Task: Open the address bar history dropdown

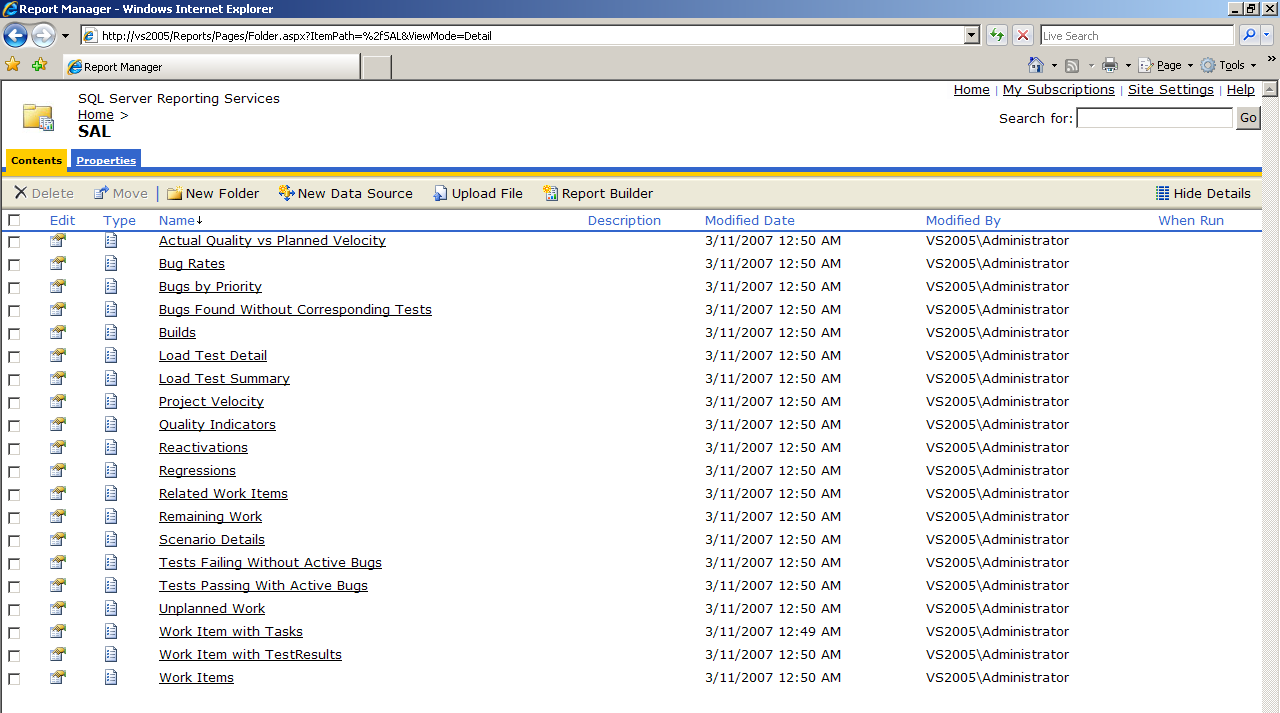Action: point(972,35)
